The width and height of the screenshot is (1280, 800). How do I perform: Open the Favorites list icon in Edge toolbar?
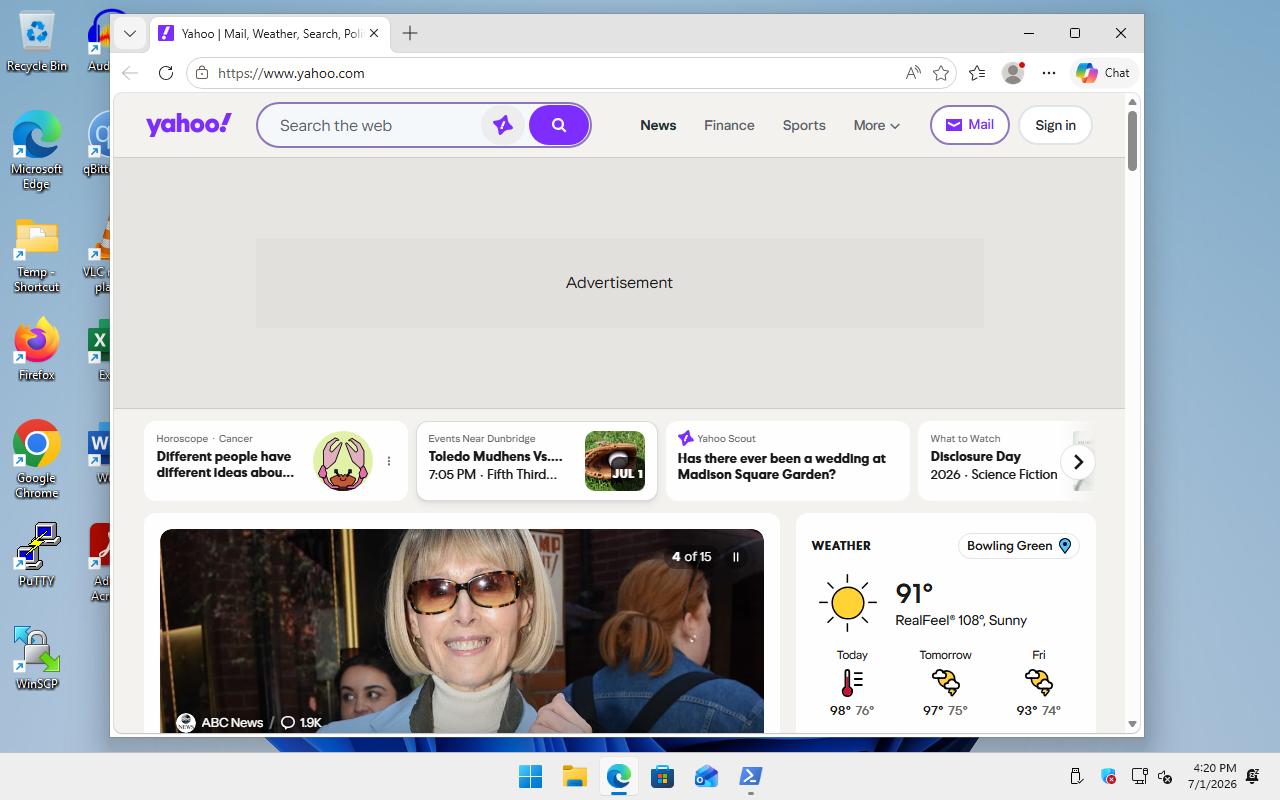pyautogui.click(x=977, y=73)
